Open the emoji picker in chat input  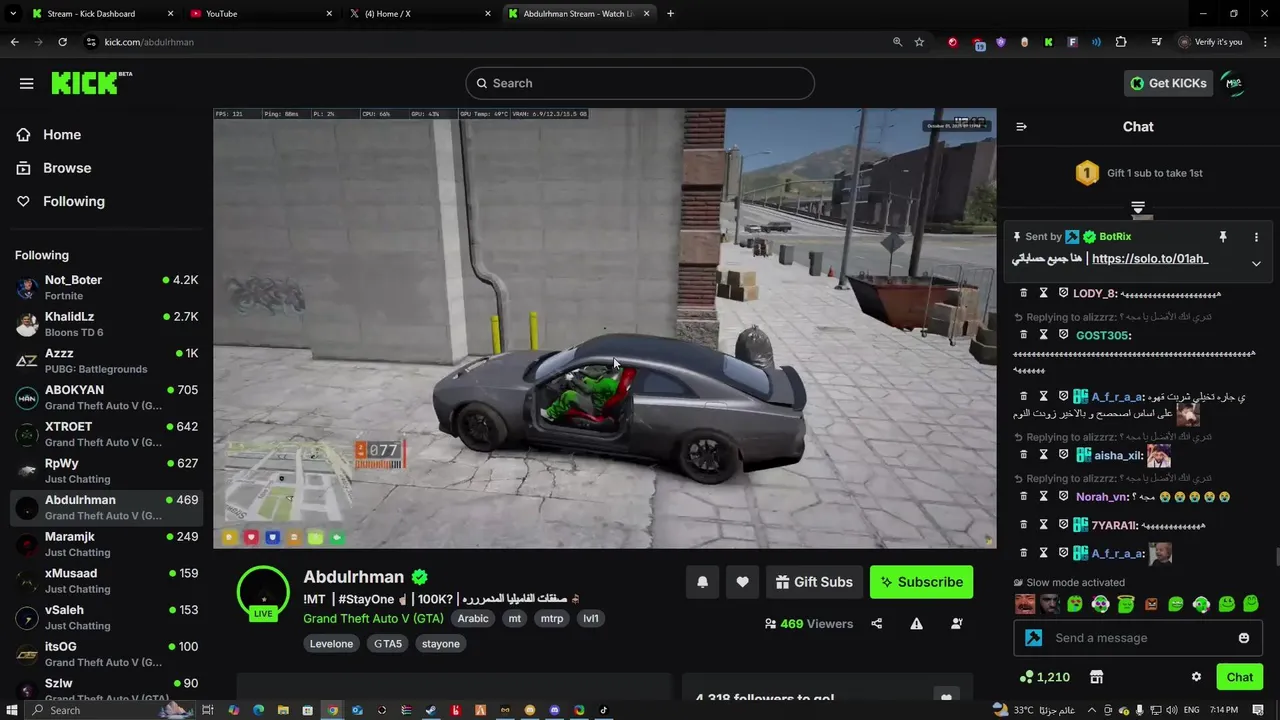tap(1244, 638)
